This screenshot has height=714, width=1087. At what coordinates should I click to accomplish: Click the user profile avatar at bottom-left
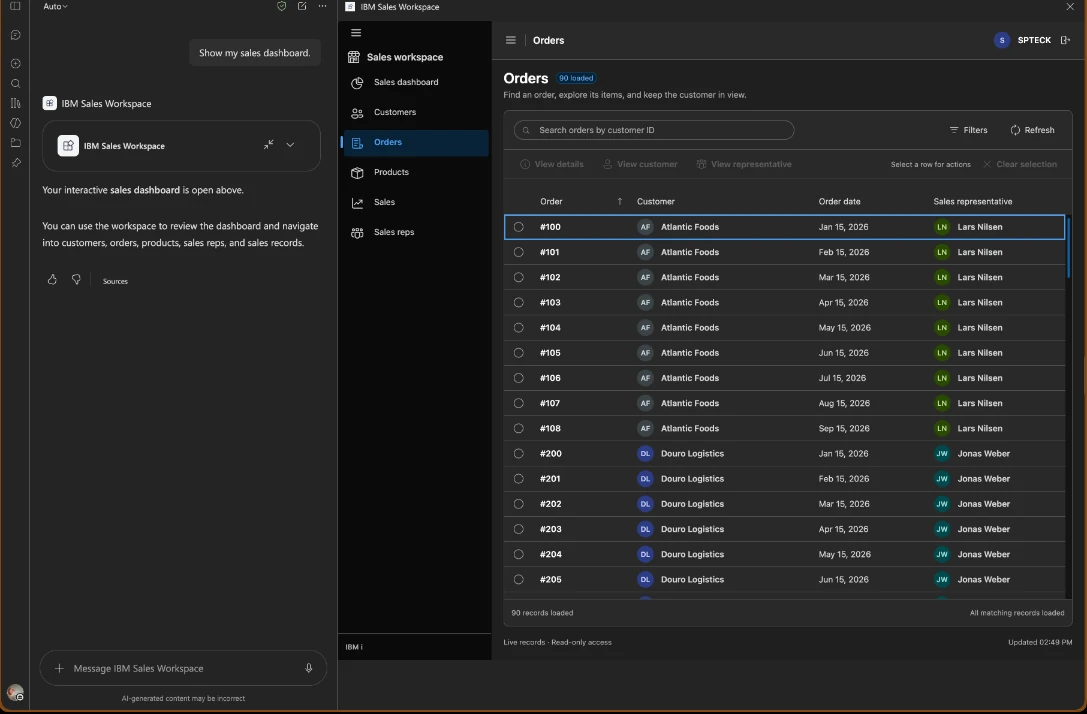coord(15,692)
